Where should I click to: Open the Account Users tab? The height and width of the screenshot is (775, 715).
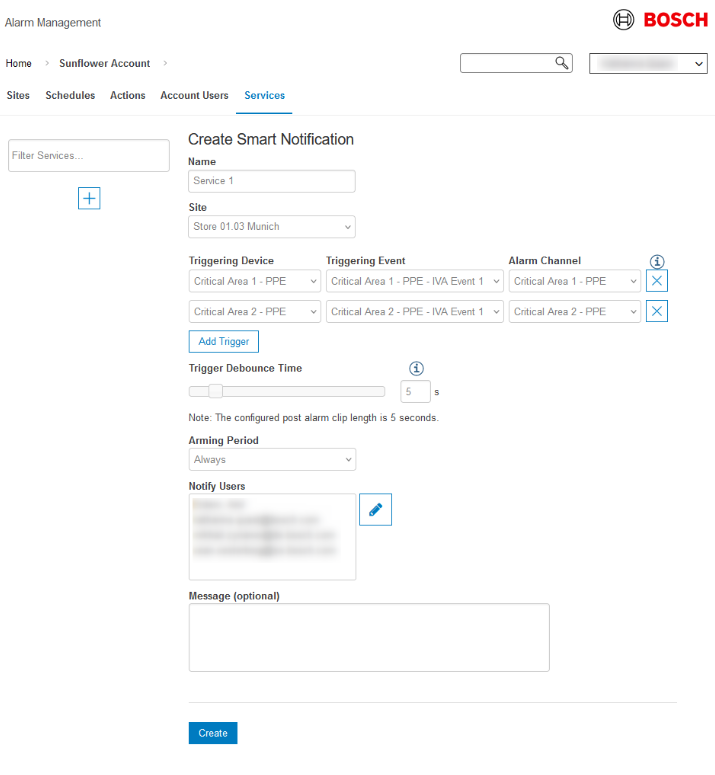point(194,96)
